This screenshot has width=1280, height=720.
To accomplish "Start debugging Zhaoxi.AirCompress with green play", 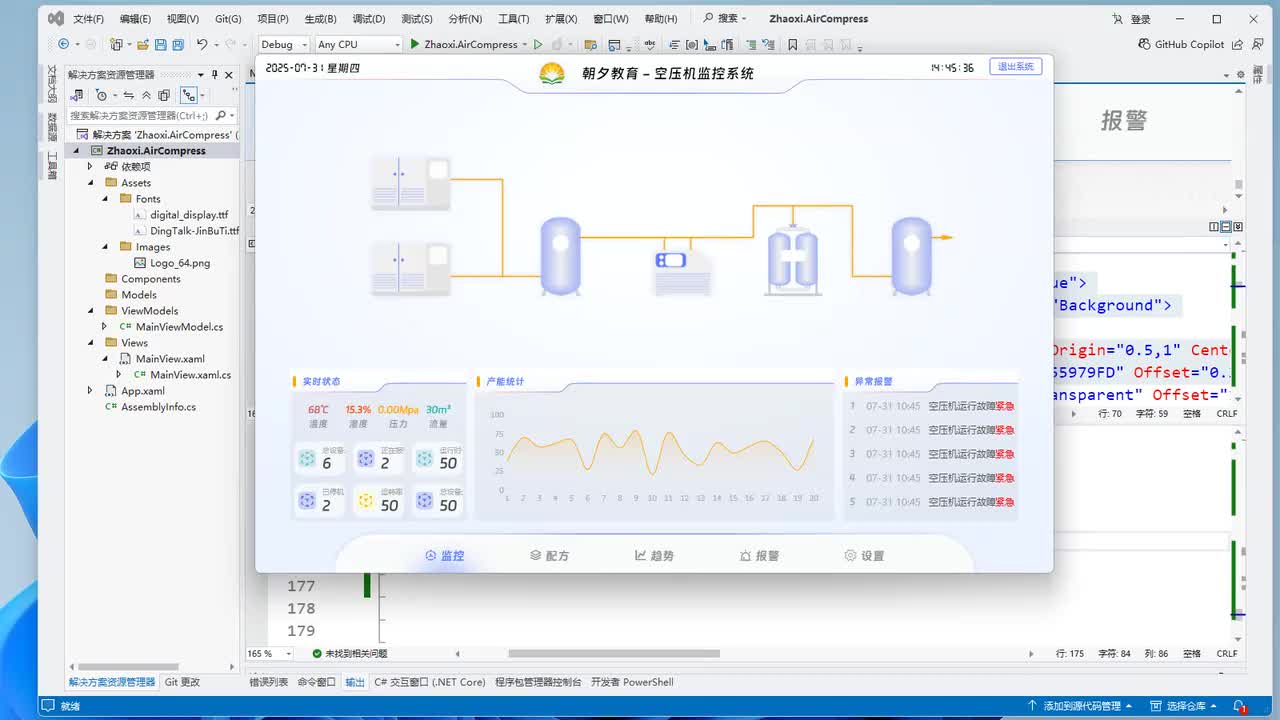I will 414,44.
